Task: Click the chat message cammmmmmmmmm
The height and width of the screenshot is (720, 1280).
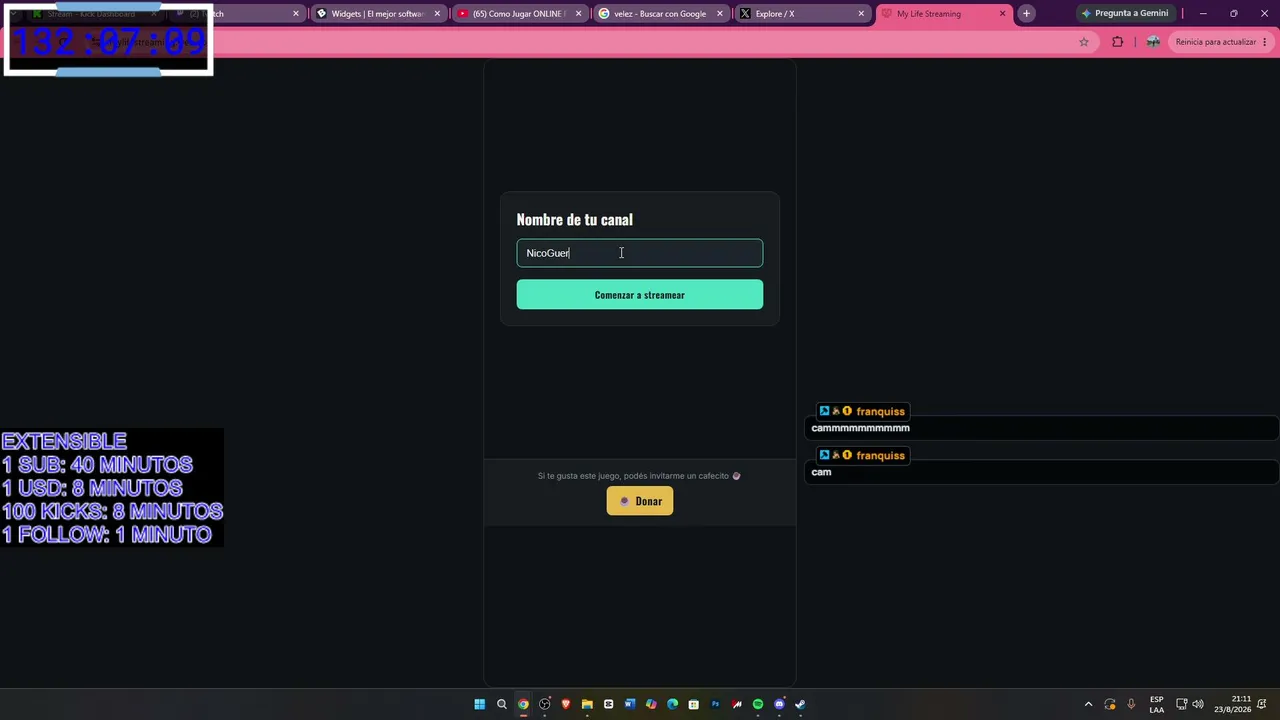Action: pyautogui.click(x=860, y=428)
